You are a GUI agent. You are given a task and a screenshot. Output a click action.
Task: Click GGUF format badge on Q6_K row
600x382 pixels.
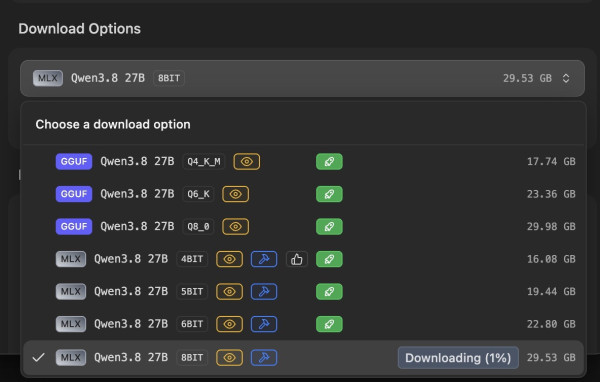[74, 194]
